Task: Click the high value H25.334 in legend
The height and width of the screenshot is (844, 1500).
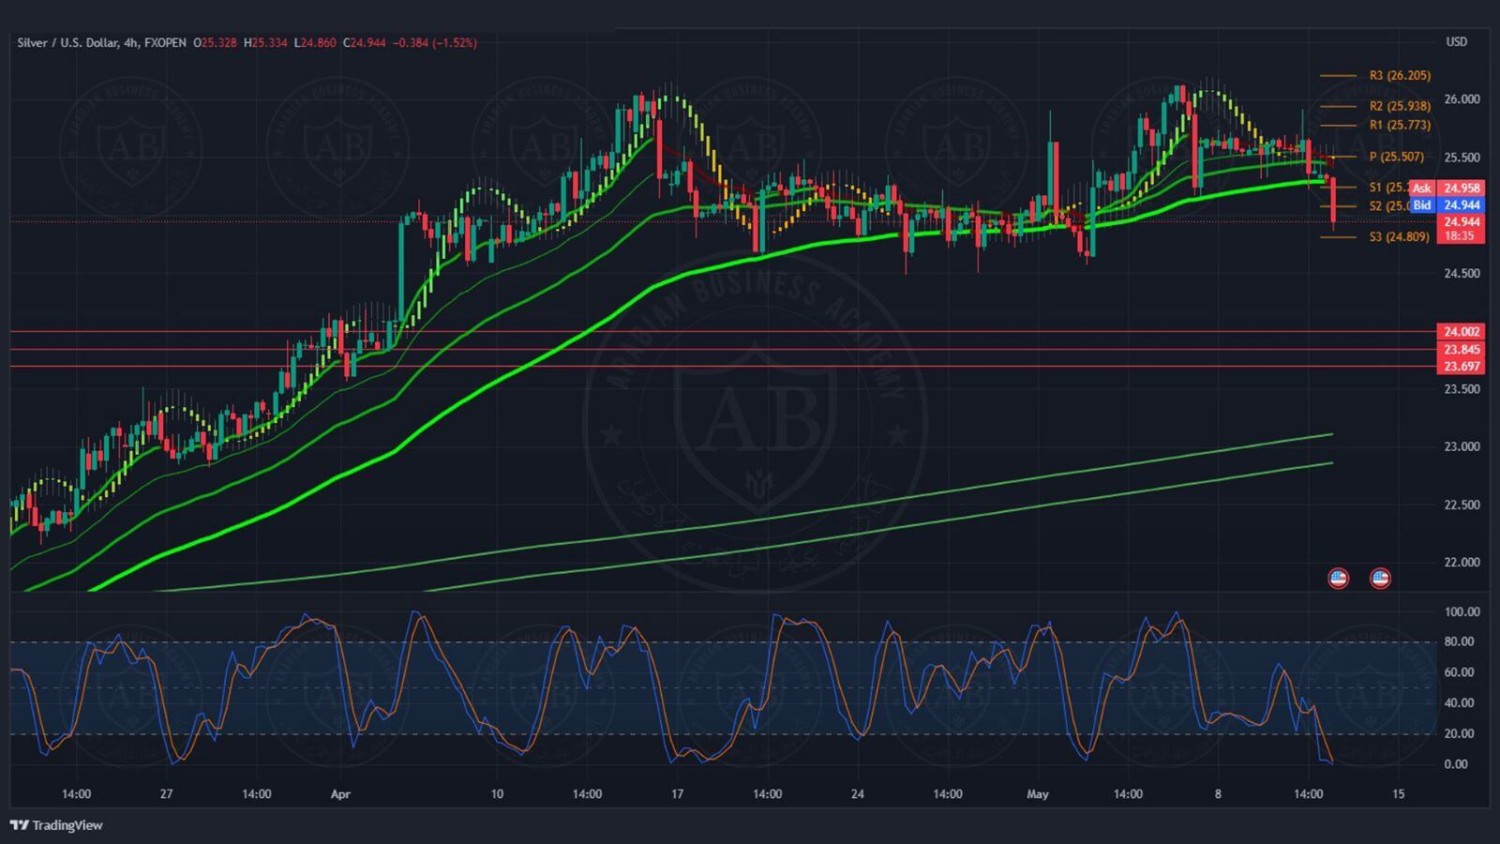Action: [x=265, y=43]
